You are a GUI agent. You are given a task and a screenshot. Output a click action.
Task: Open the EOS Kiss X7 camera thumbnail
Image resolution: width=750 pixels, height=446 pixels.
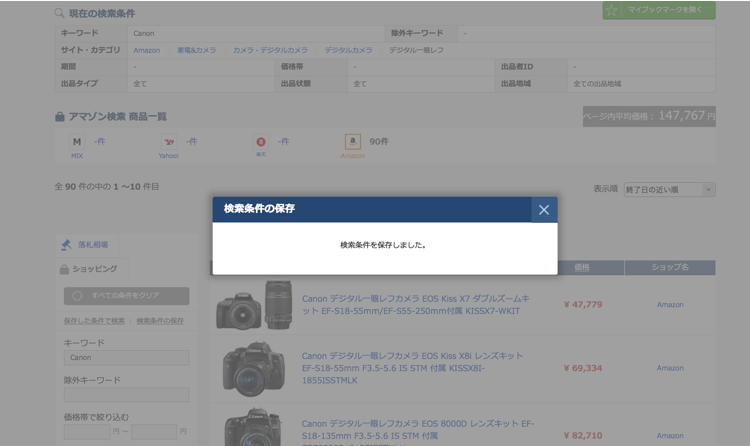pyautogui.click(x=254, y=305)
